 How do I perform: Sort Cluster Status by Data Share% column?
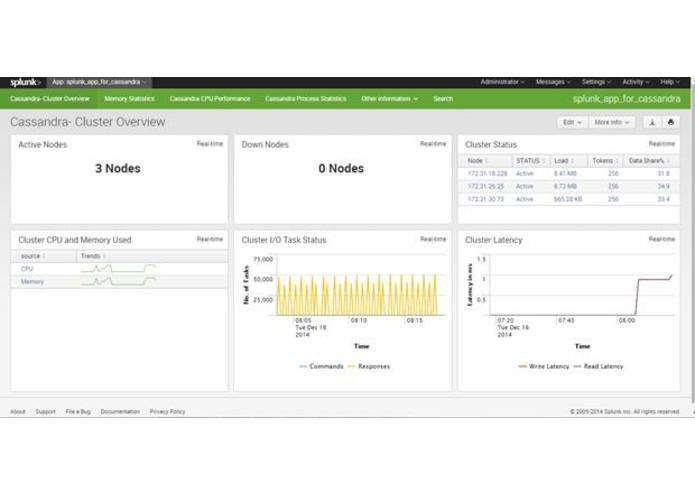(x=651, y=160)
